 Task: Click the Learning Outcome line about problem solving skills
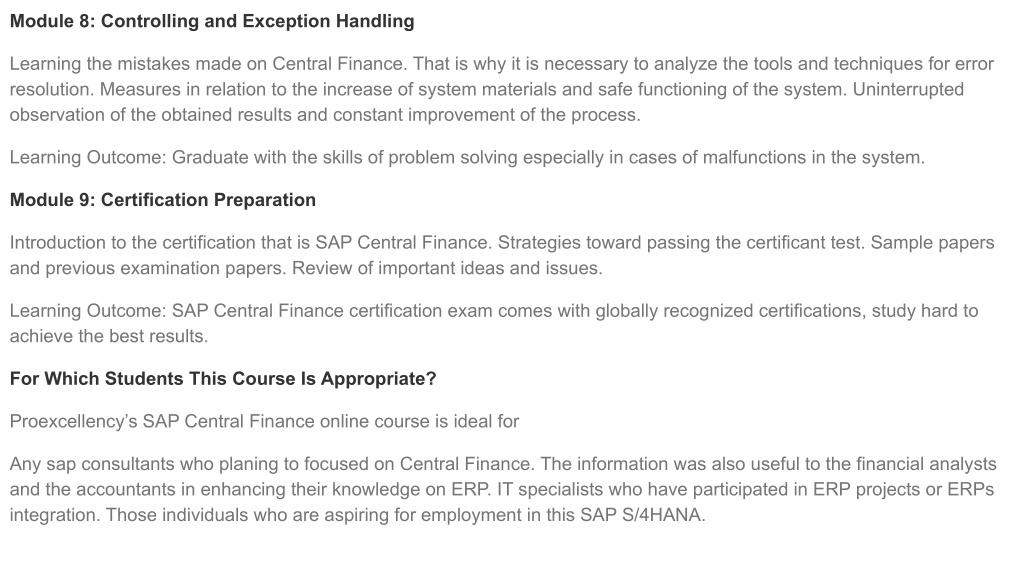point(467,157)
